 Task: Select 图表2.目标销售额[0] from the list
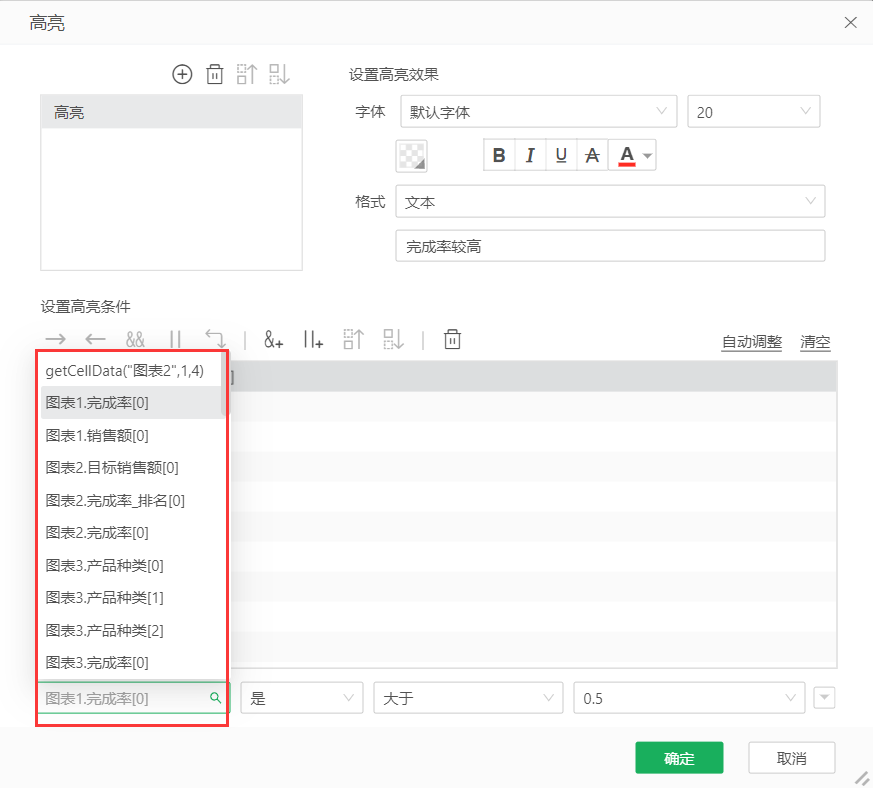coord(112,467)
